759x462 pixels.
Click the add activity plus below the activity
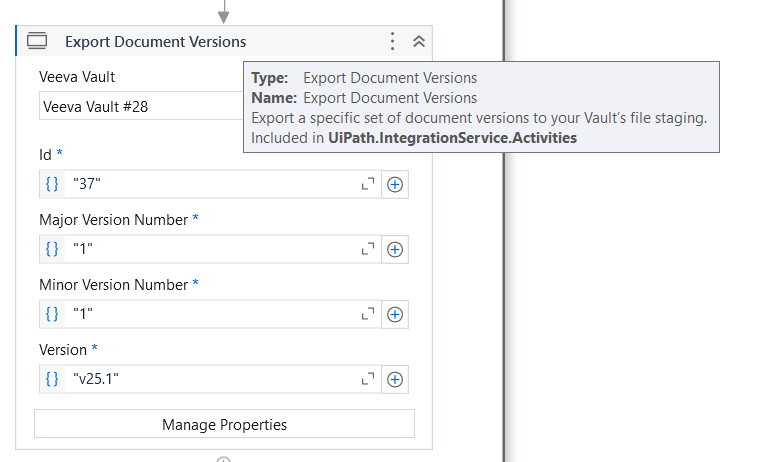(223, 459)
